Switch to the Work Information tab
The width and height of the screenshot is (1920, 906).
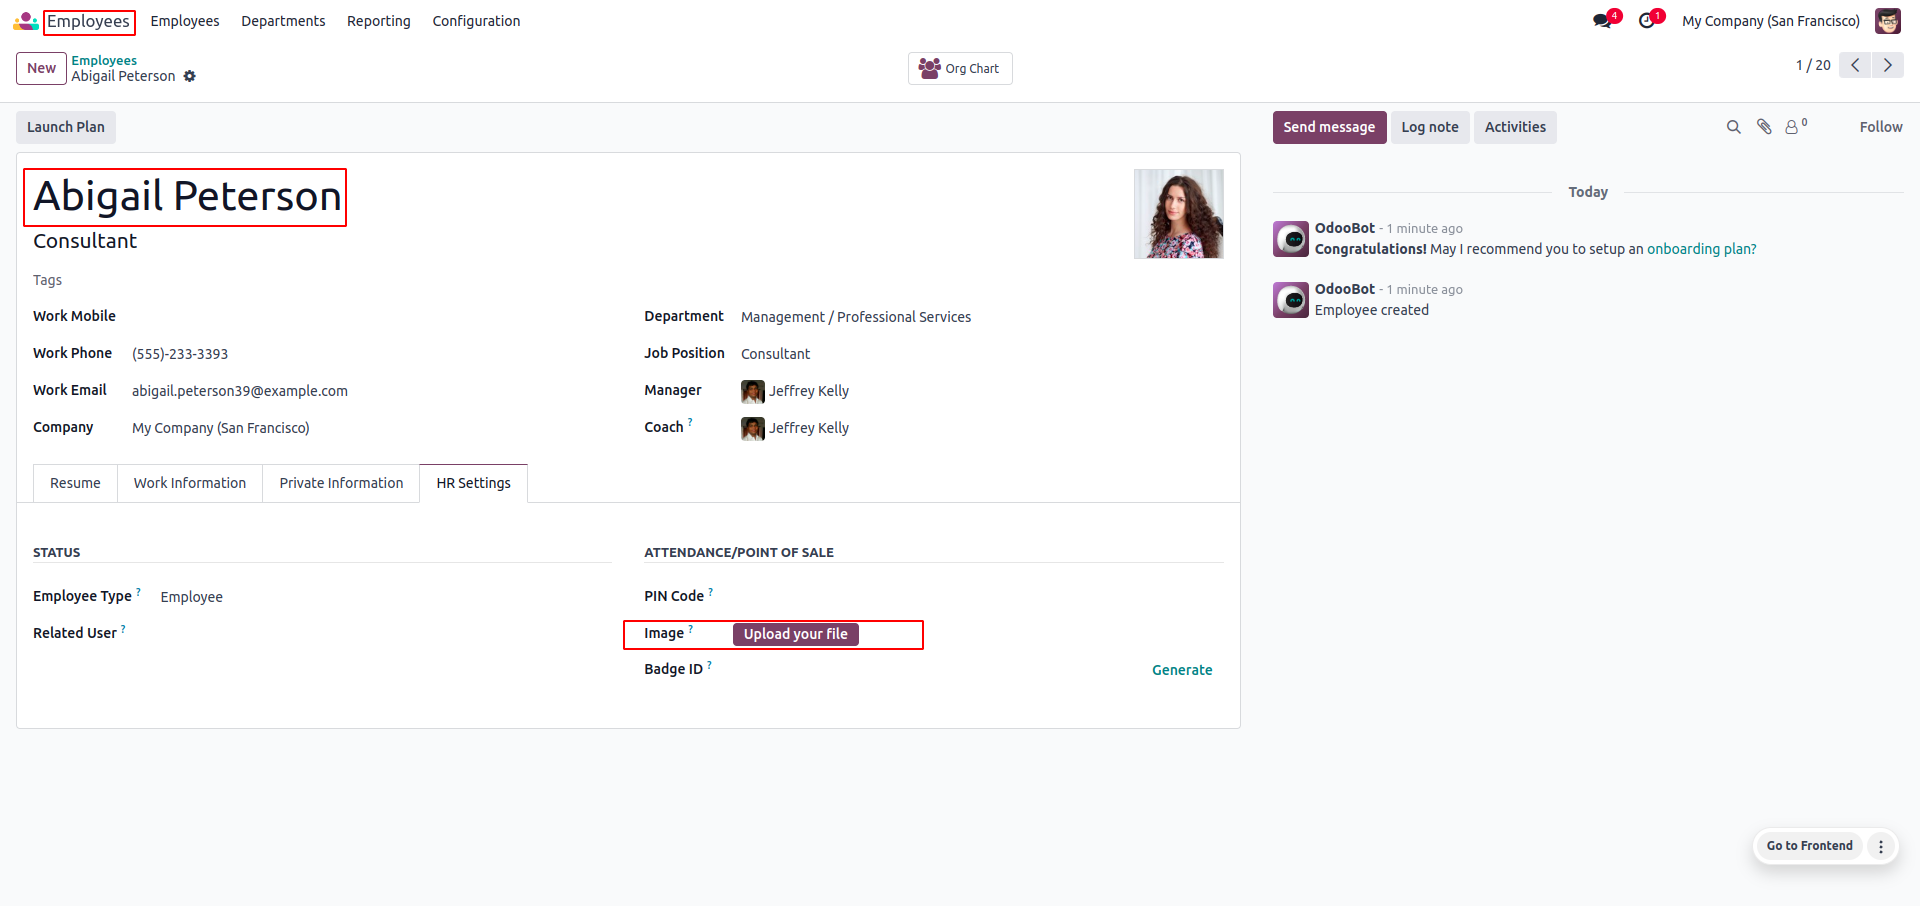190,483
